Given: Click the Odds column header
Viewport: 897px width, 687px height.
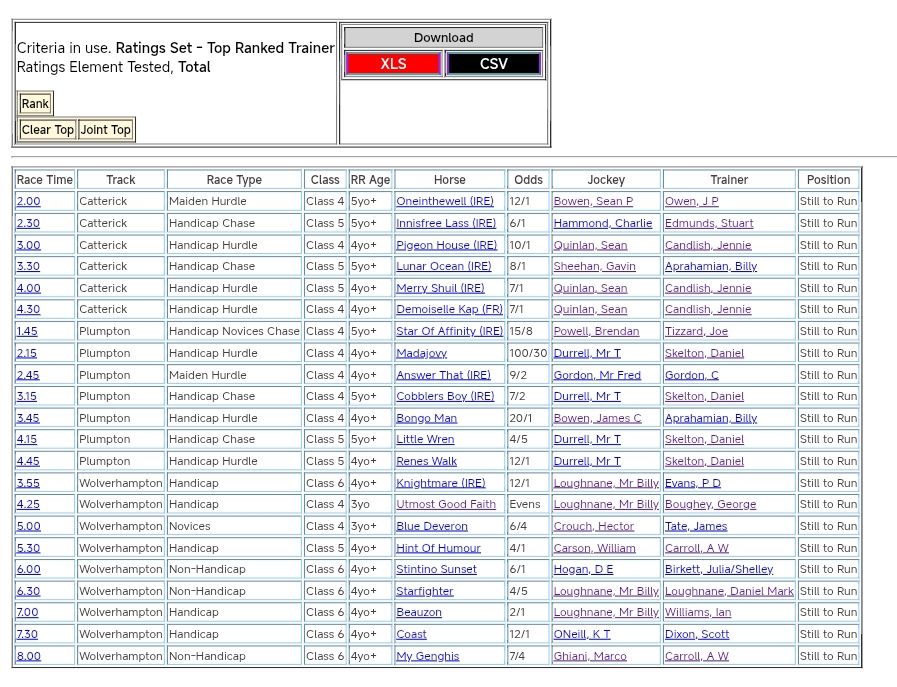Looking at the screenshot, I should (528, 180).
